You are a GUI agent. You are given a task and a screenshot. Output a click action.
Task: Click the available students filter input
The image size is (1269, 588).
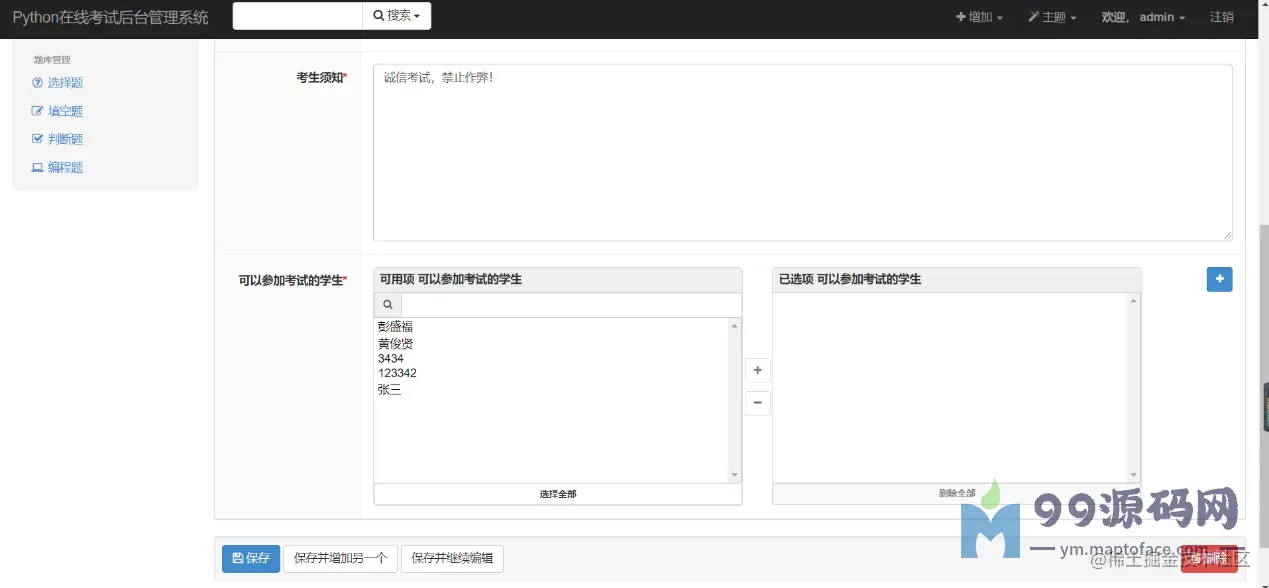point(571,304)
